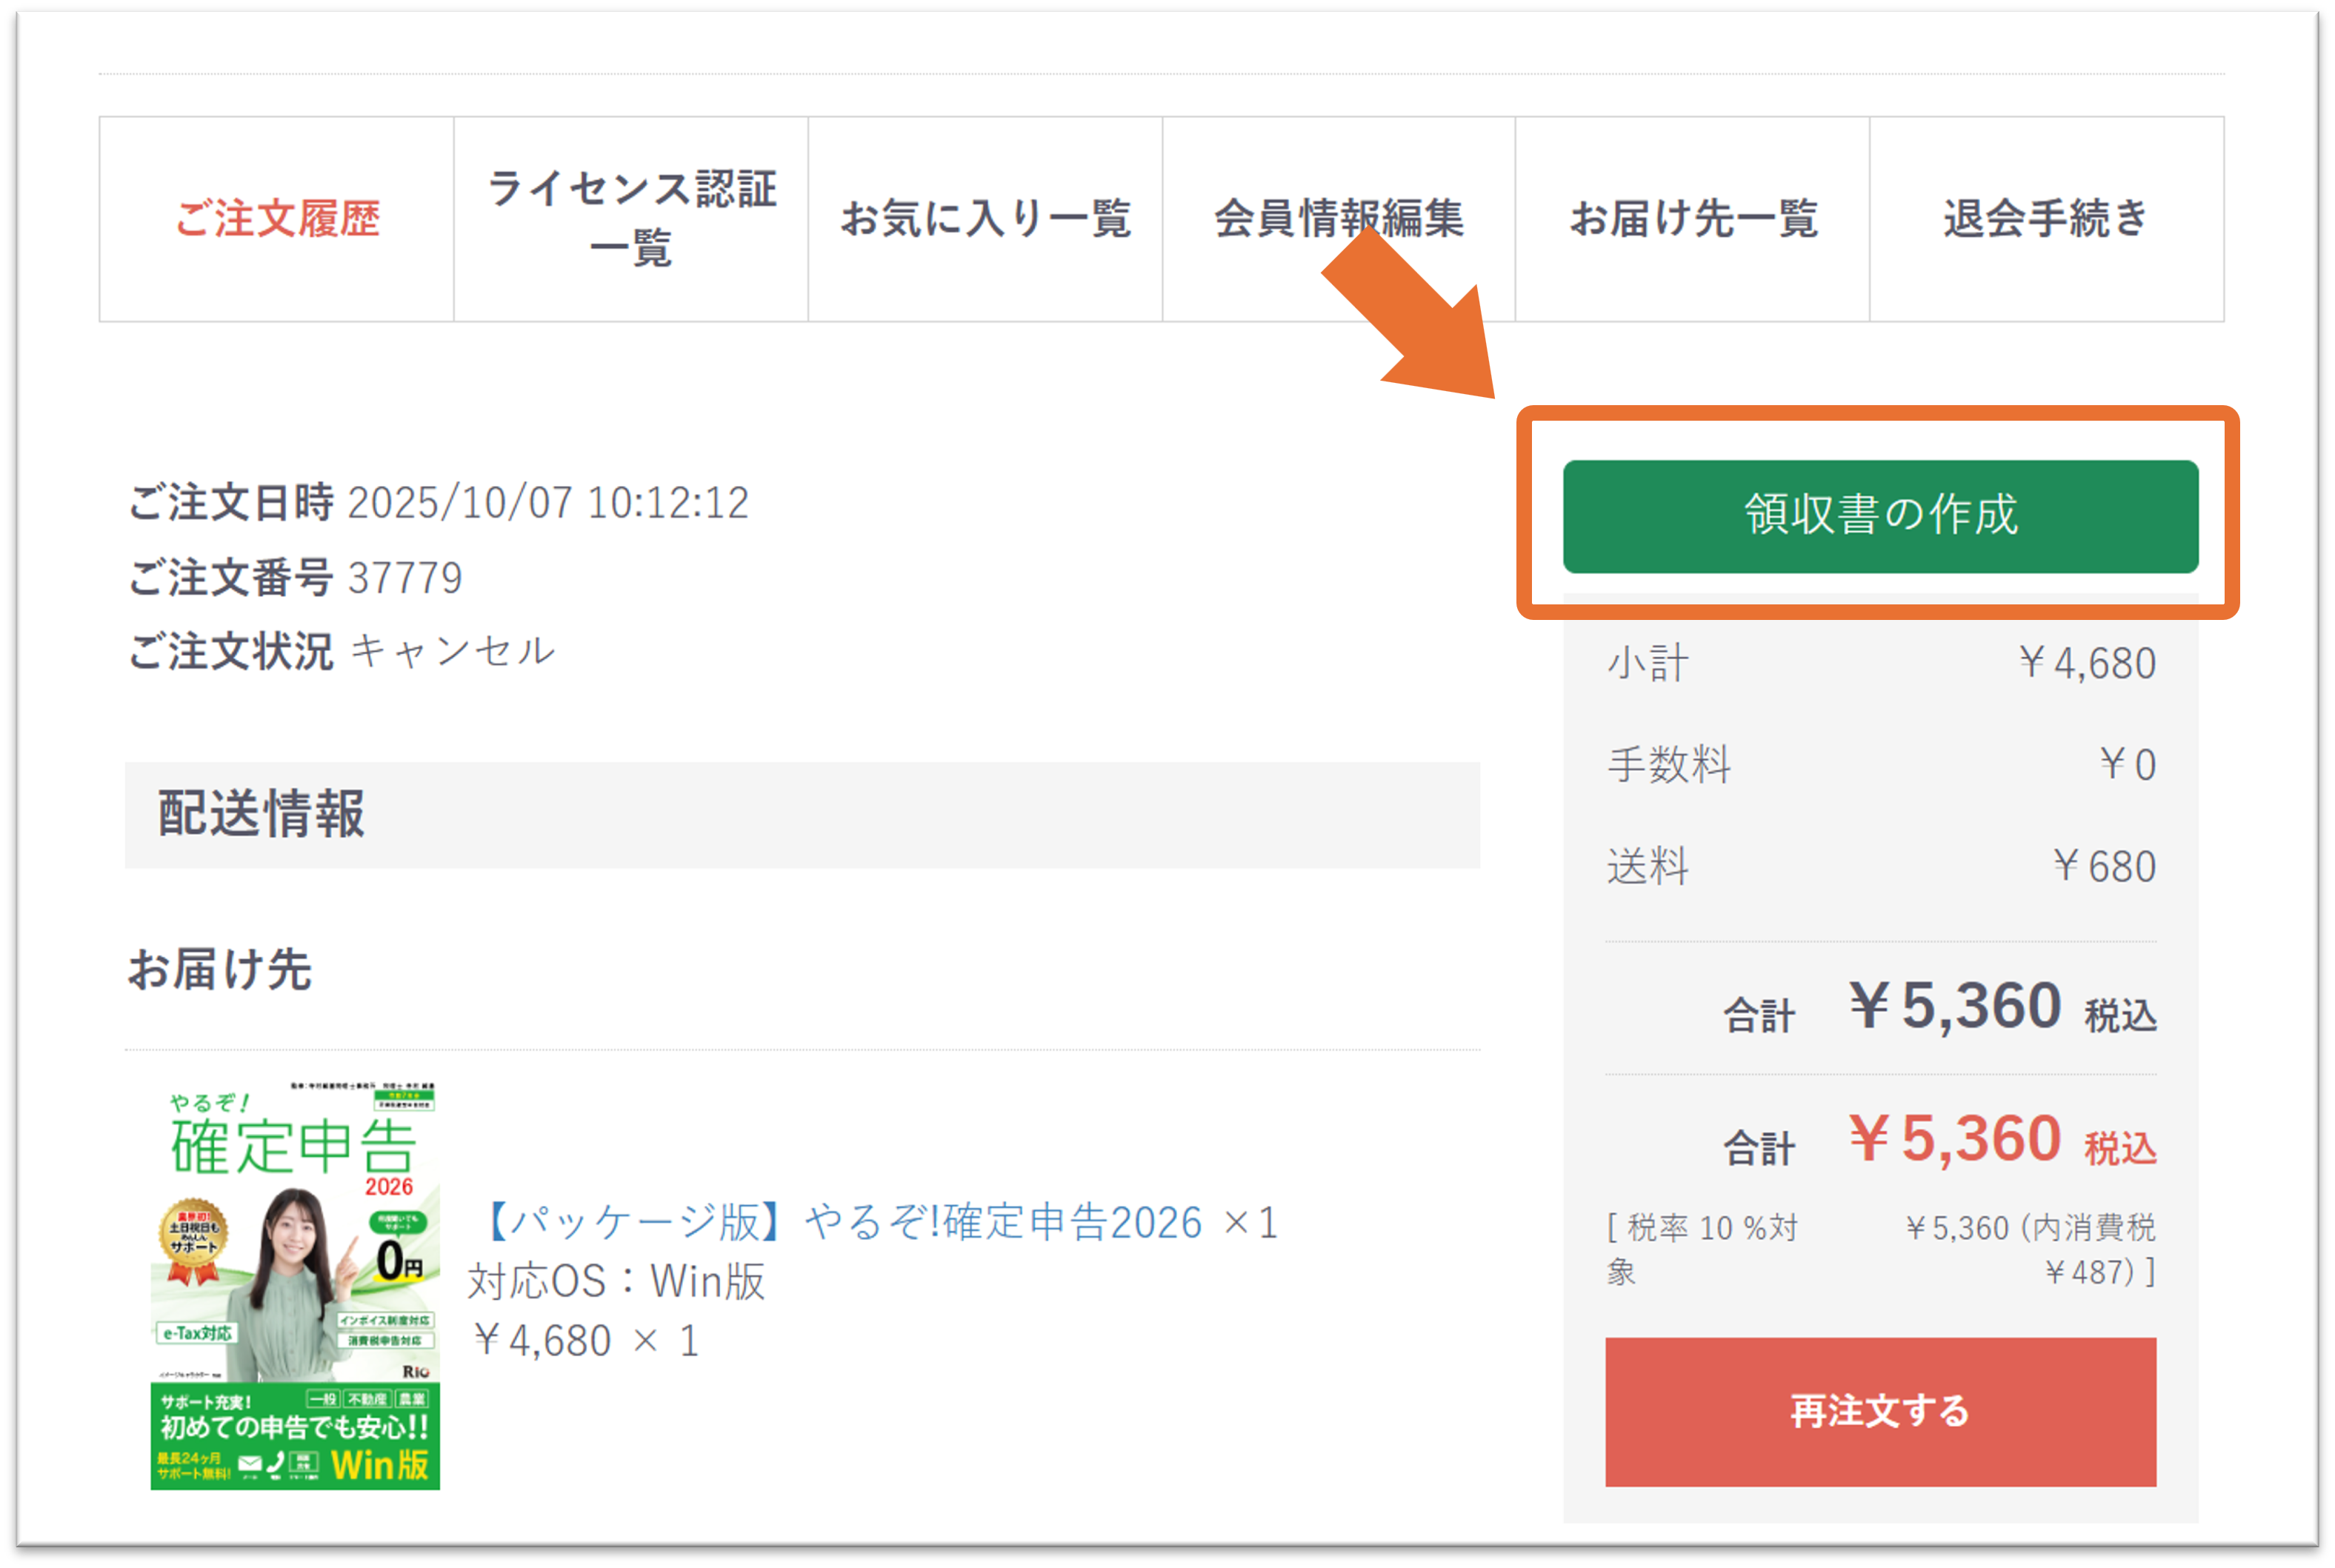Click the order date 2025/10/07 10:12:12
Image resolution: width=2335 pixels, height=1568 pixels.
point(547,503)
